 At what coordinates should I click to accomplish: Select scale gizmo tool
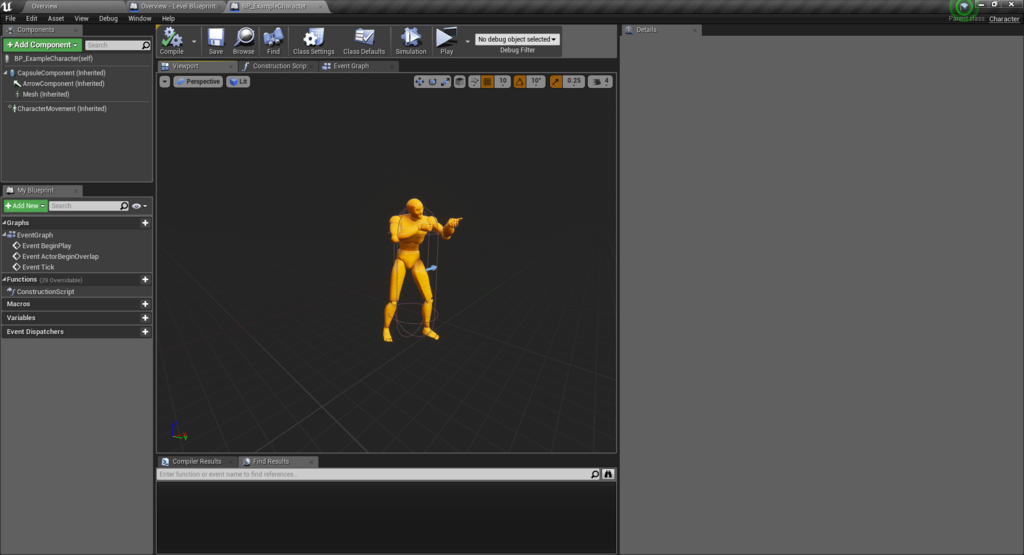445,82
